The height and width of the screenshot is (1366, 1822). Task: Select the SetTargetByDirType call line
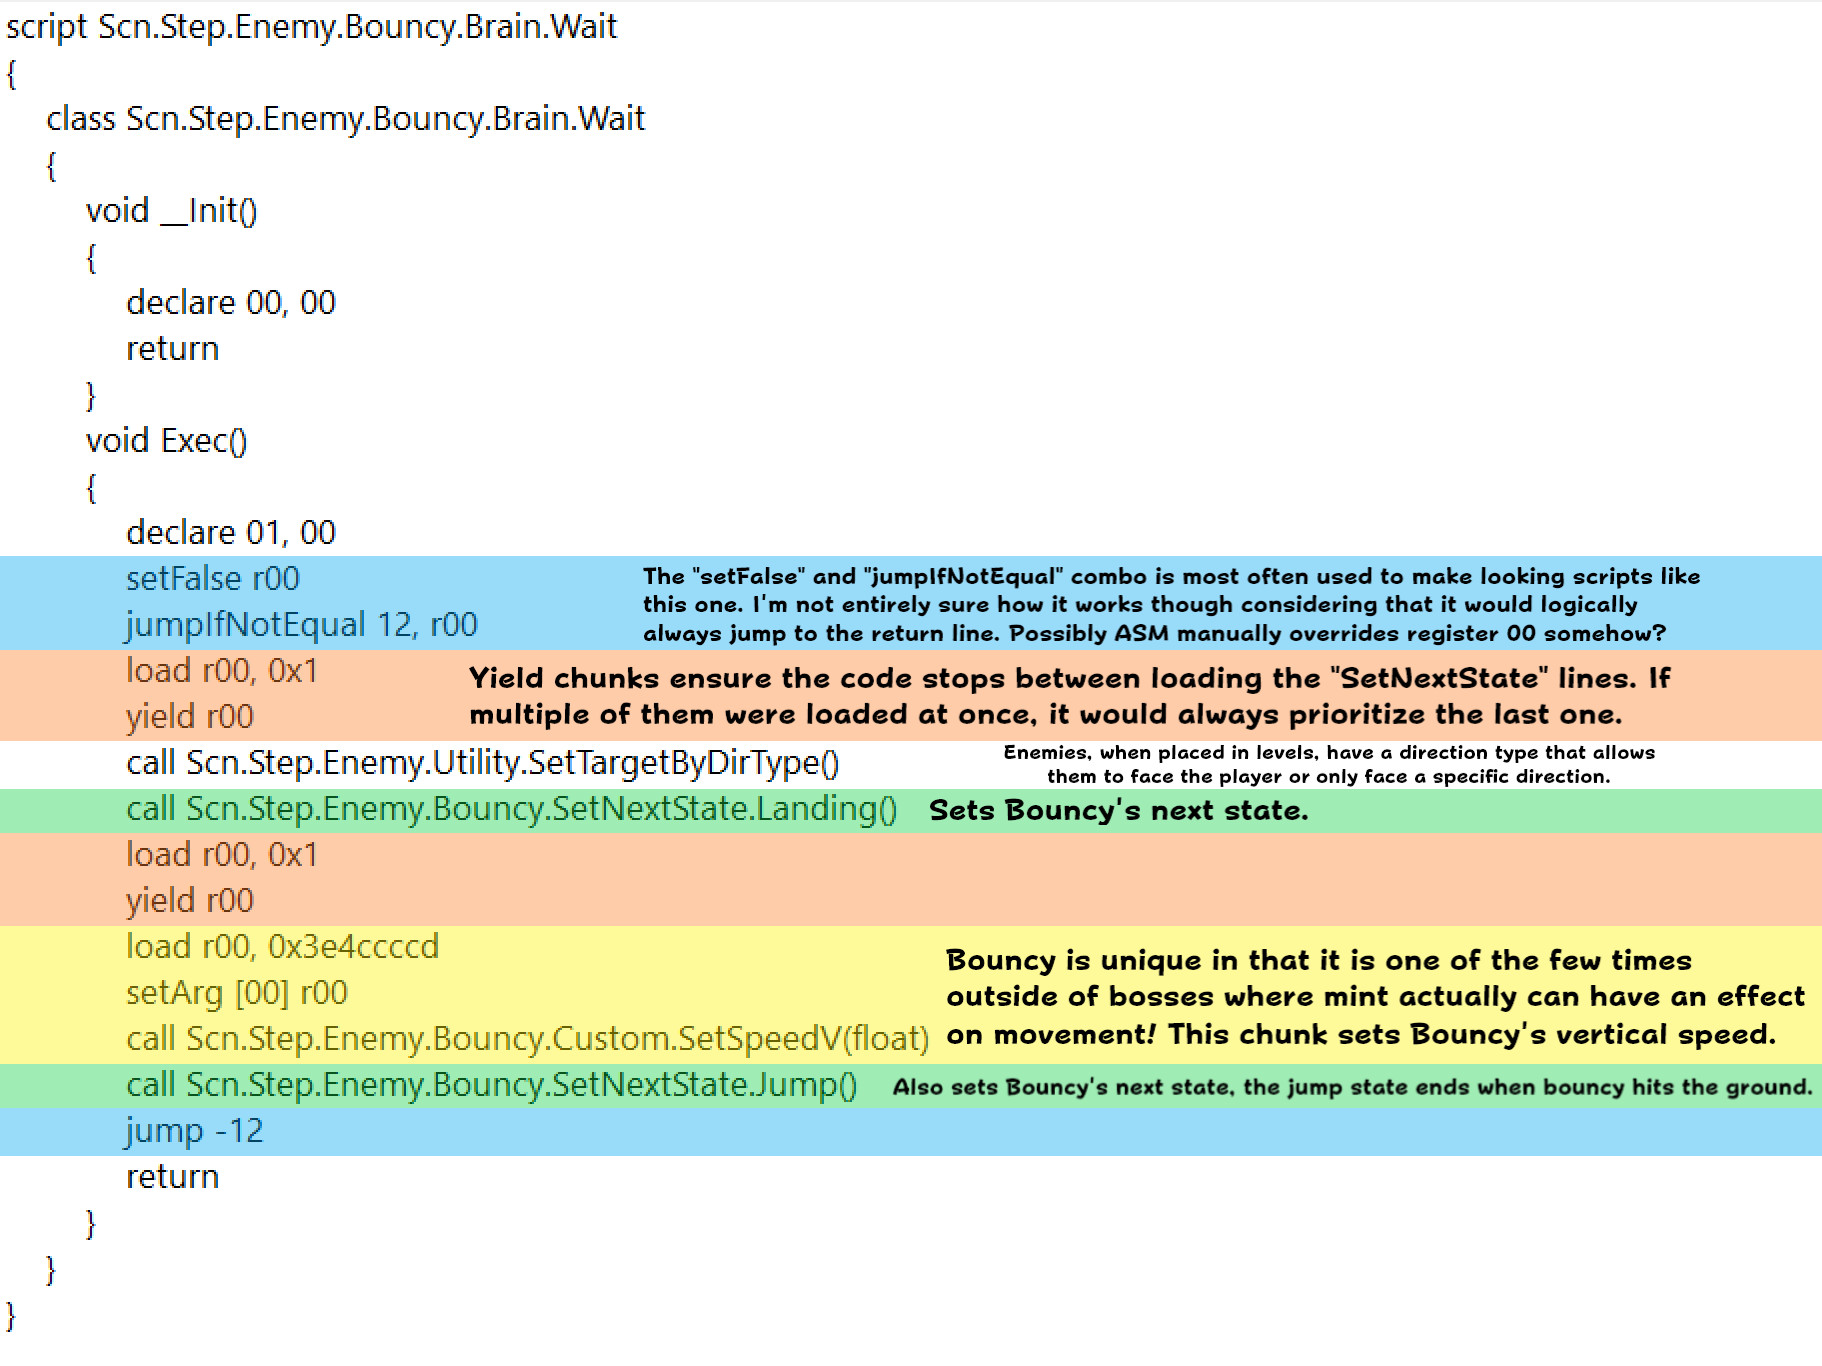click(x=483, y=762)
